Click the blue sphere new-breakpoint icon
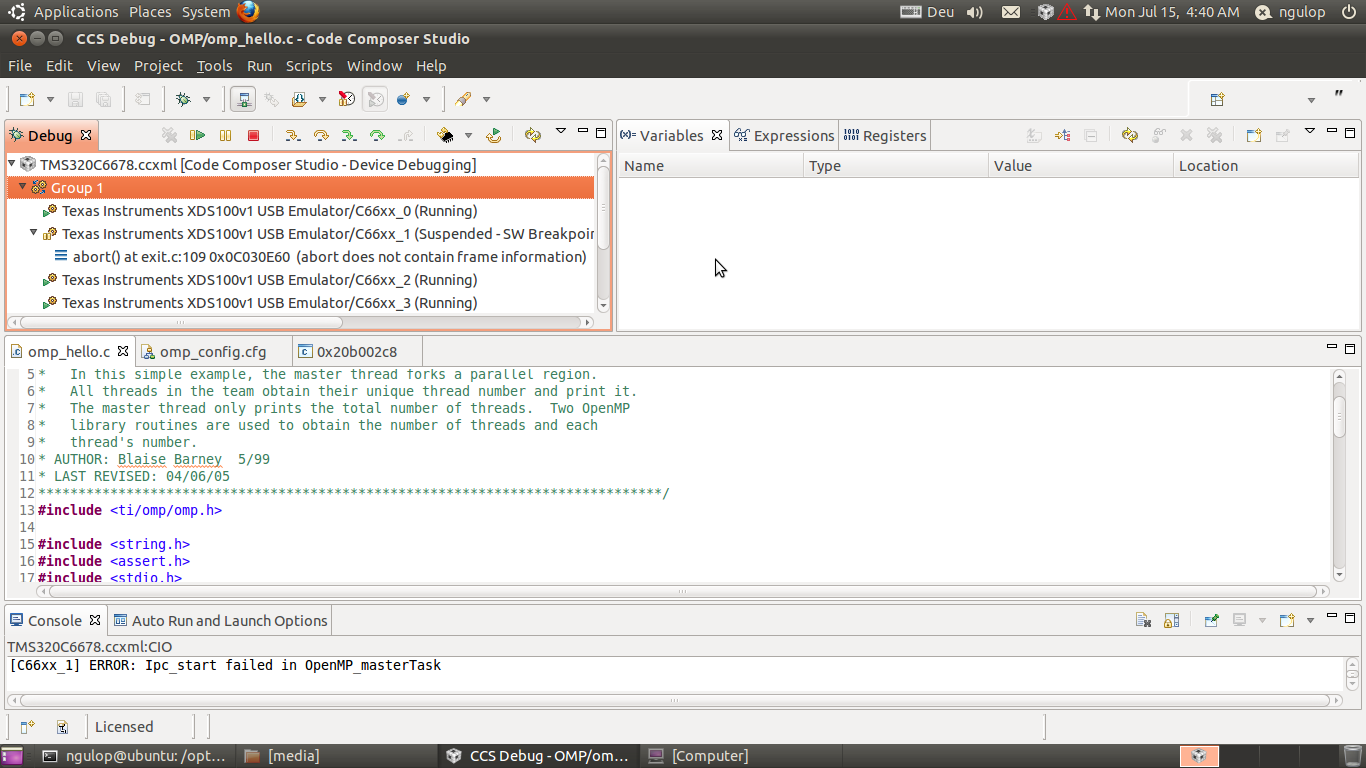 click(403, 99)
